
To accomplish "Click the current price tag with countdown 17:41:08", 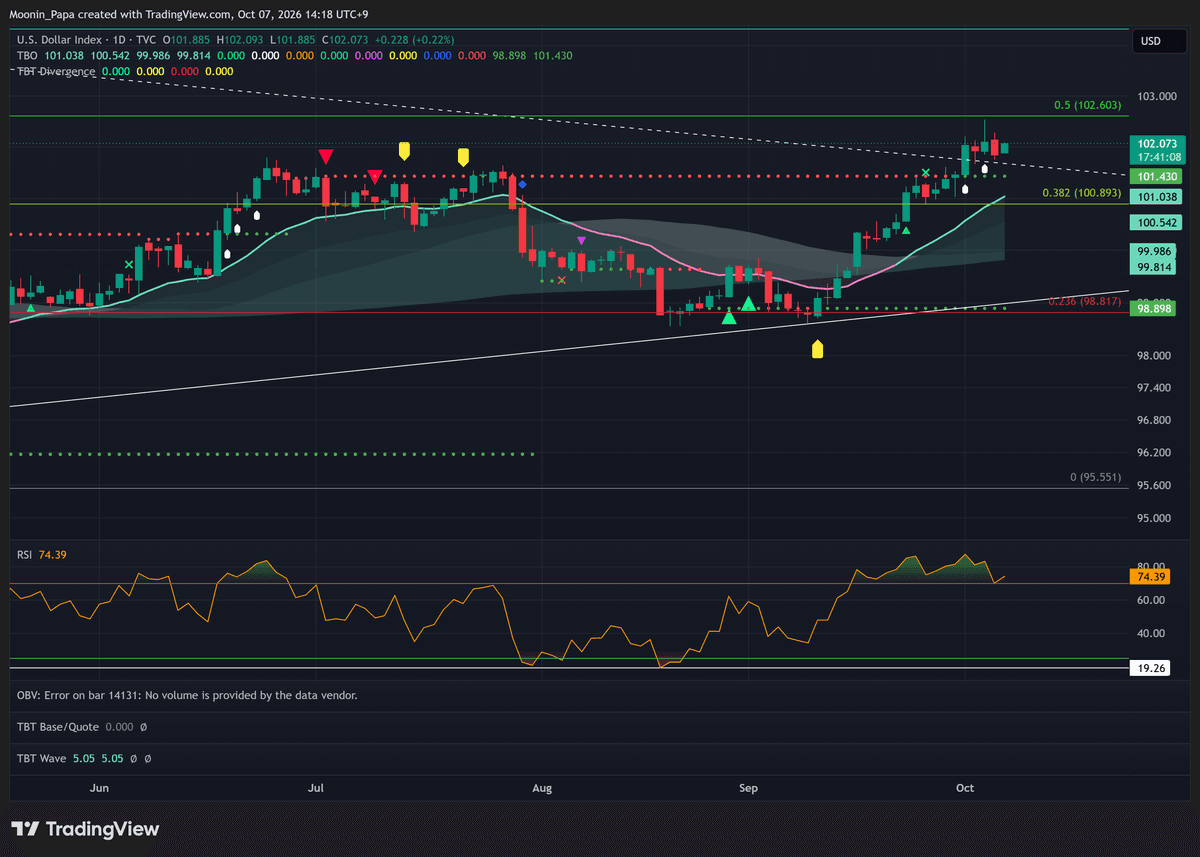I will (x=1156, y=150).
